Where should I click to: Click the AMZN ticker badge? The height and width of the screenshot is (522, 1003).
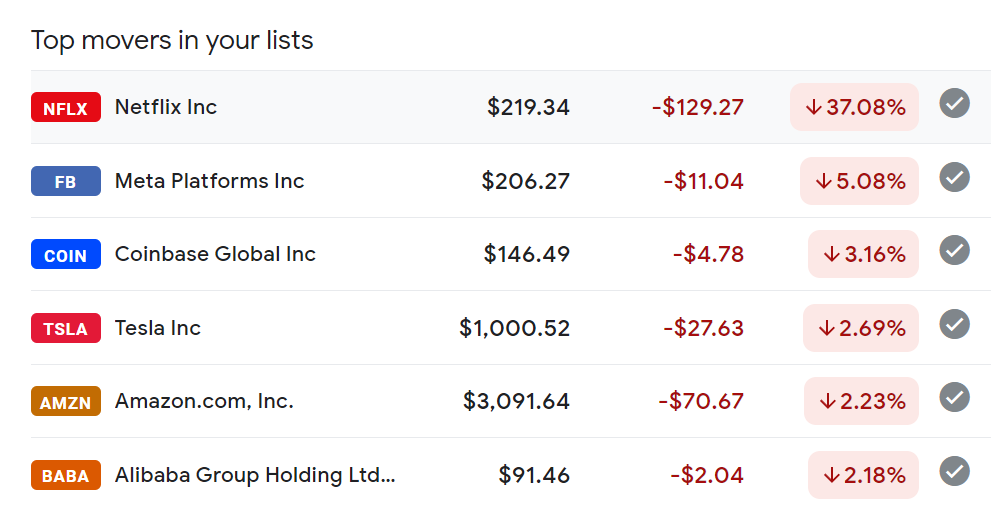point(66,401)
